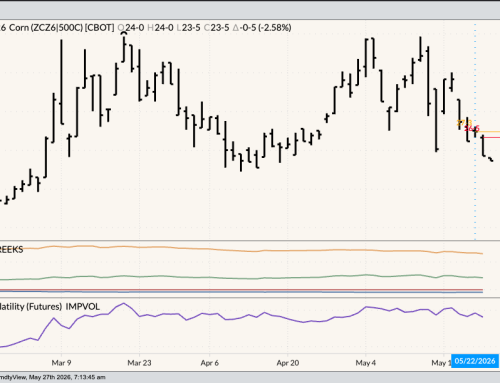Select the high value H 24-0
This screenshot has height=383, width=500.
click(160, 28)
